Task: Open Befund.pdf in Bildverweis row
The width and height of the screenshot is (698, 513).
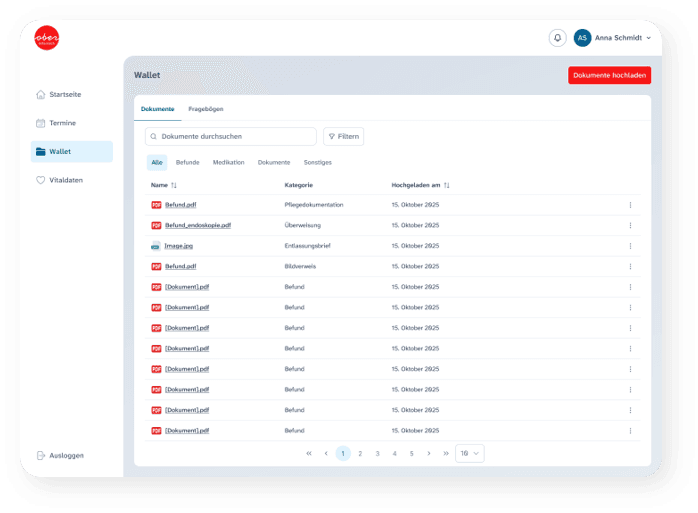Action: [x=181, y=266]
